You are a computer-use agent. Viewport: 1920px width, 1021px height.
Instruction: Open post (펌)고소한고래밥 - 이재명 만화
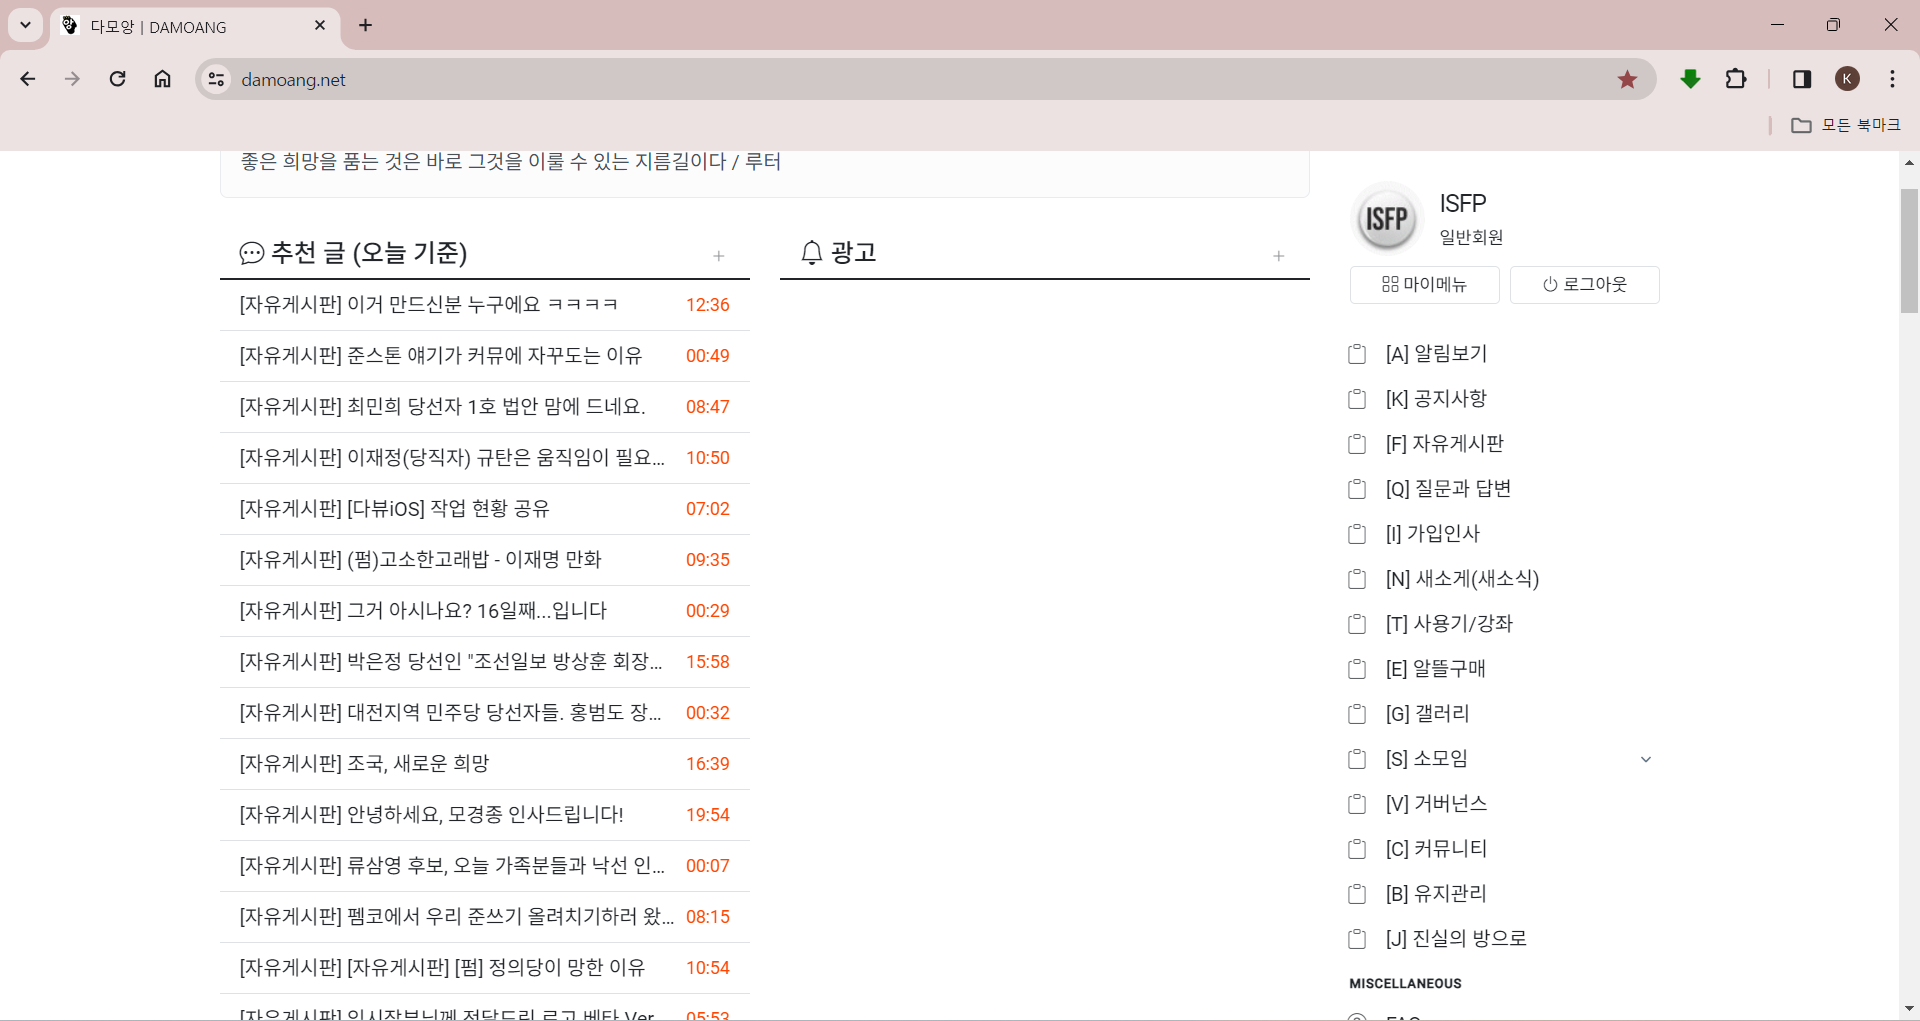(420, 560)
